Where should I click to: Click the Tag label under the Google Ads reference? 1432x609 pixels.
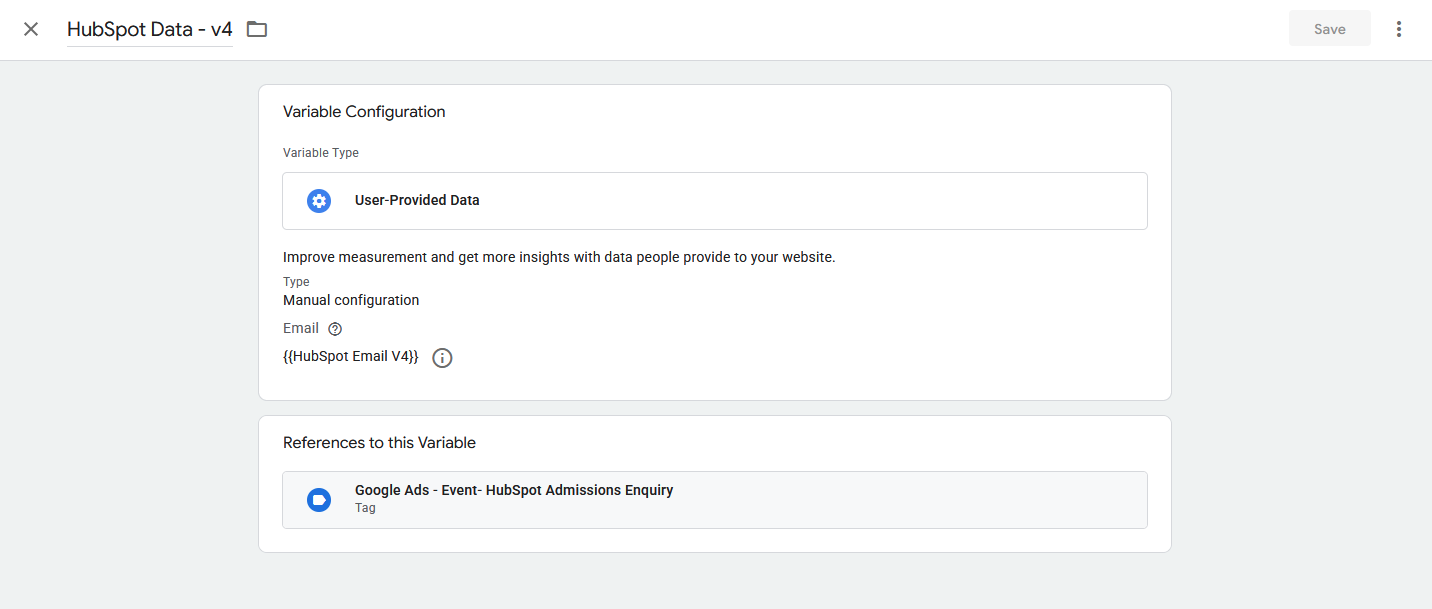pyautogui.click(x=365, y=508)
